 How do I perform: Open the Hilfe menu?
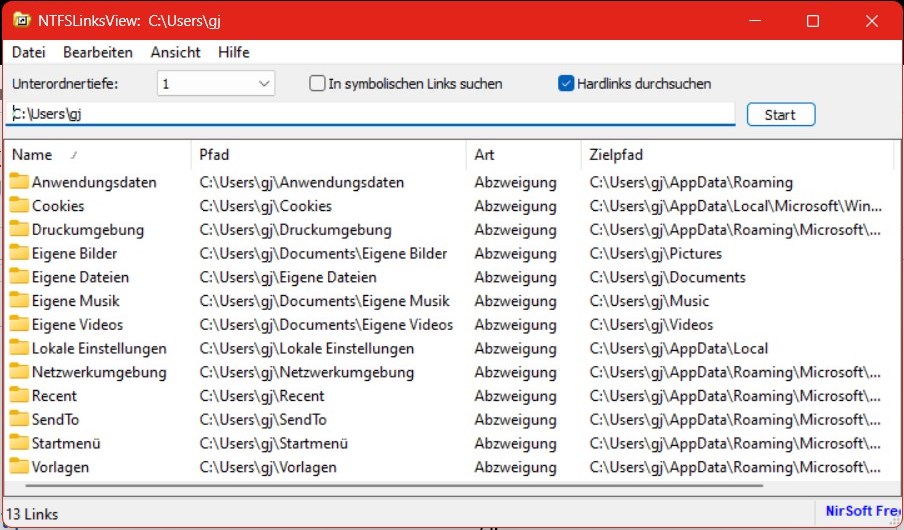tap(233, 52)
